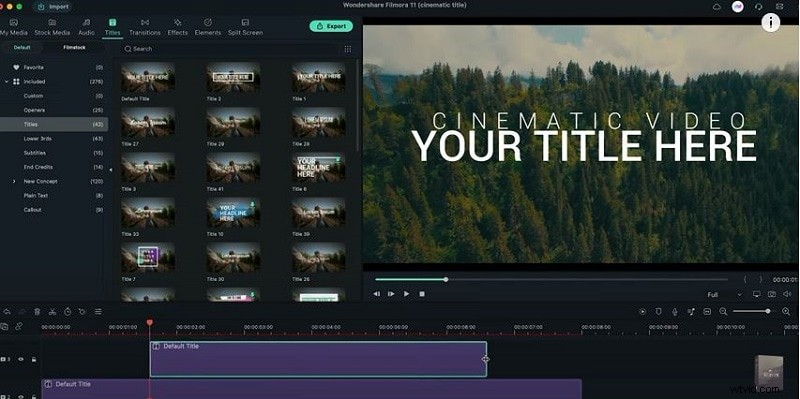Collapse the Included category tree

click(6, 82)
